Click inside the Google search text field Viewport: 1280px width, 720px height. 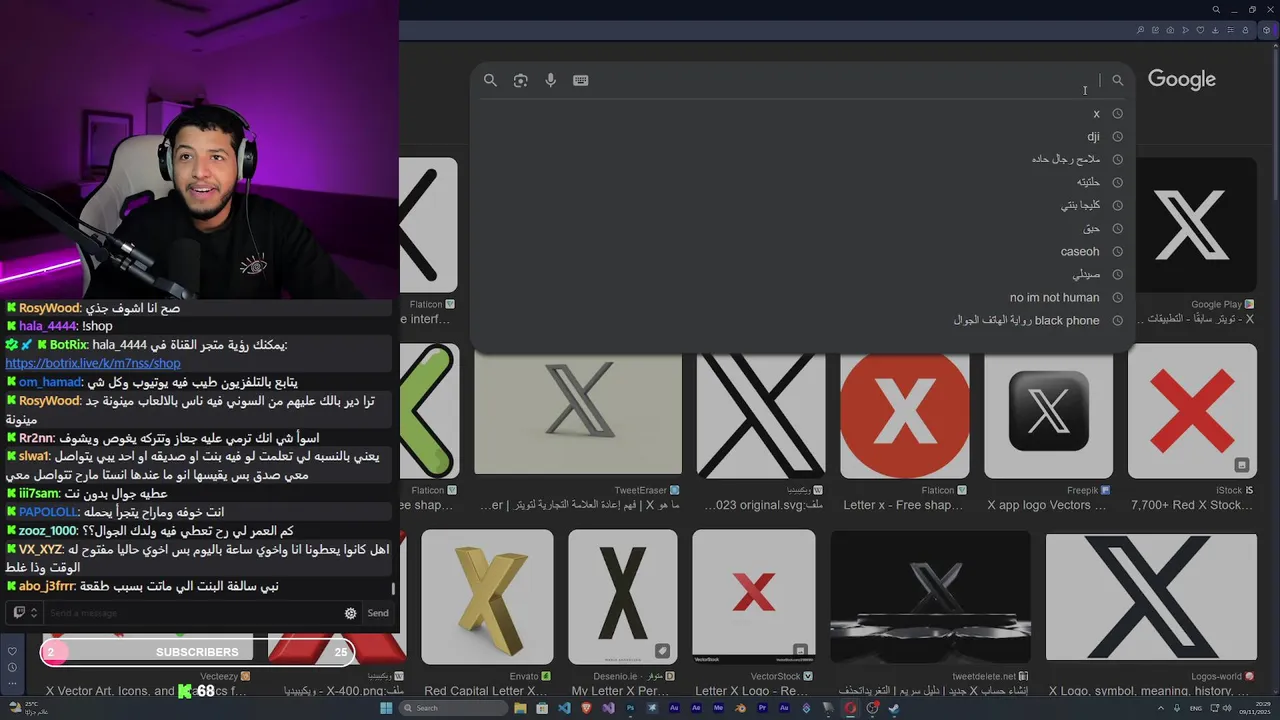(x=845, y=80)
